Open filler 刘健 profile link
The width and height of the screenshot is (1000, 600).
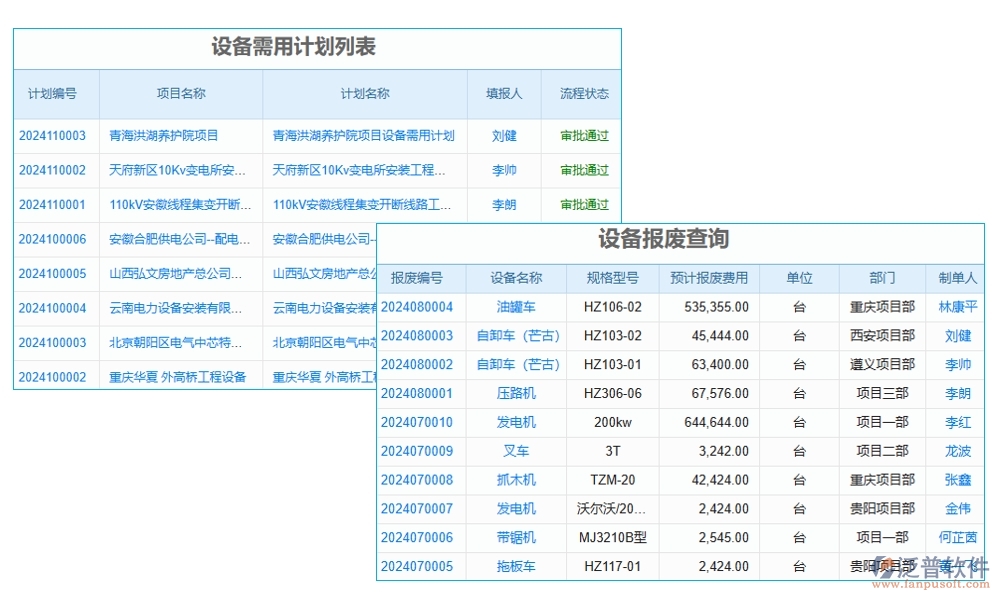[504, 135]
